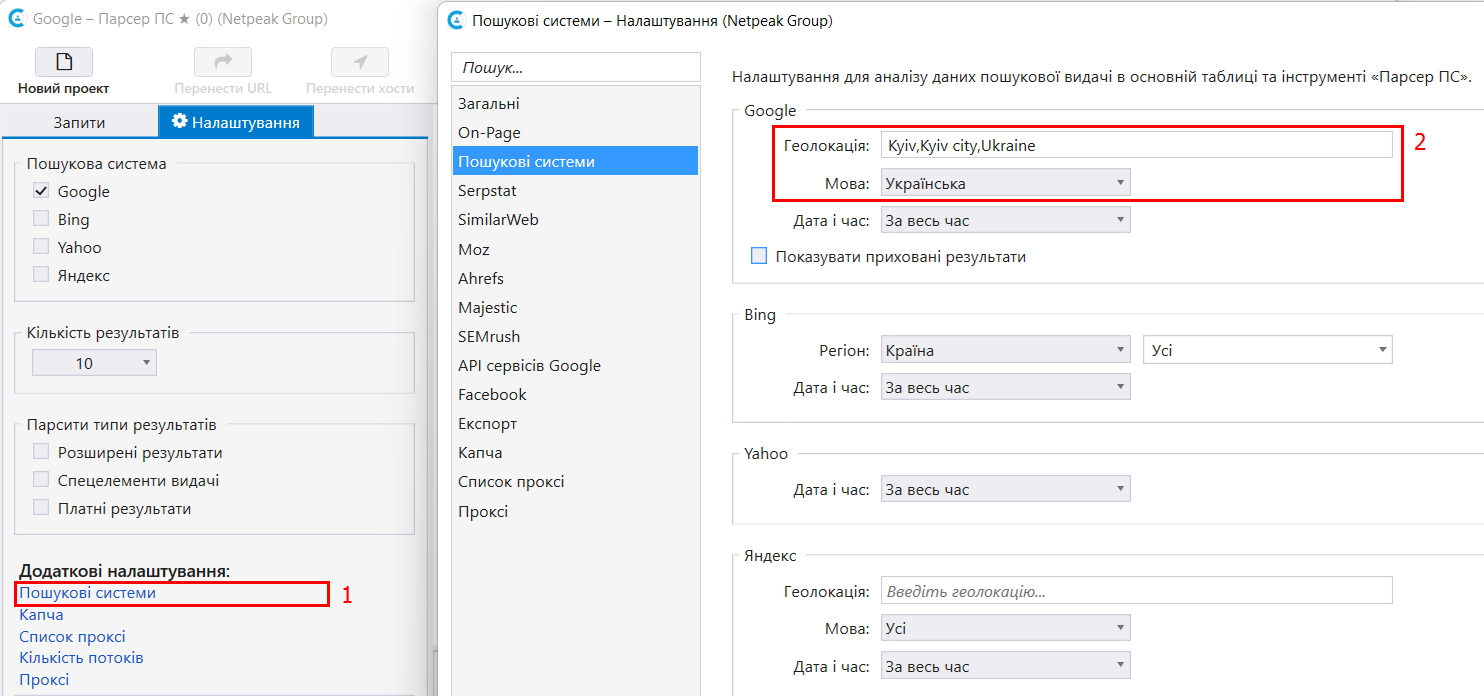Uncheck the Google search engine checkbox
The image size is (1484, 696).
(41, 191)
